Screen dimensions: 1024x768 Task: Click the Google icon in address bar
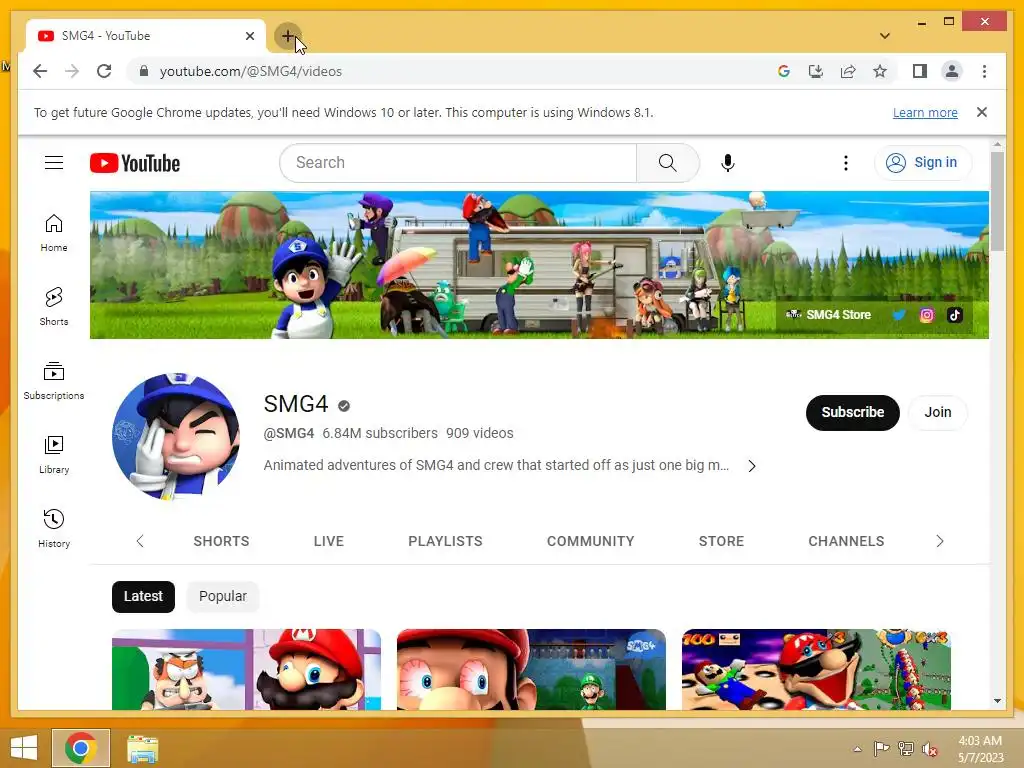784,71
